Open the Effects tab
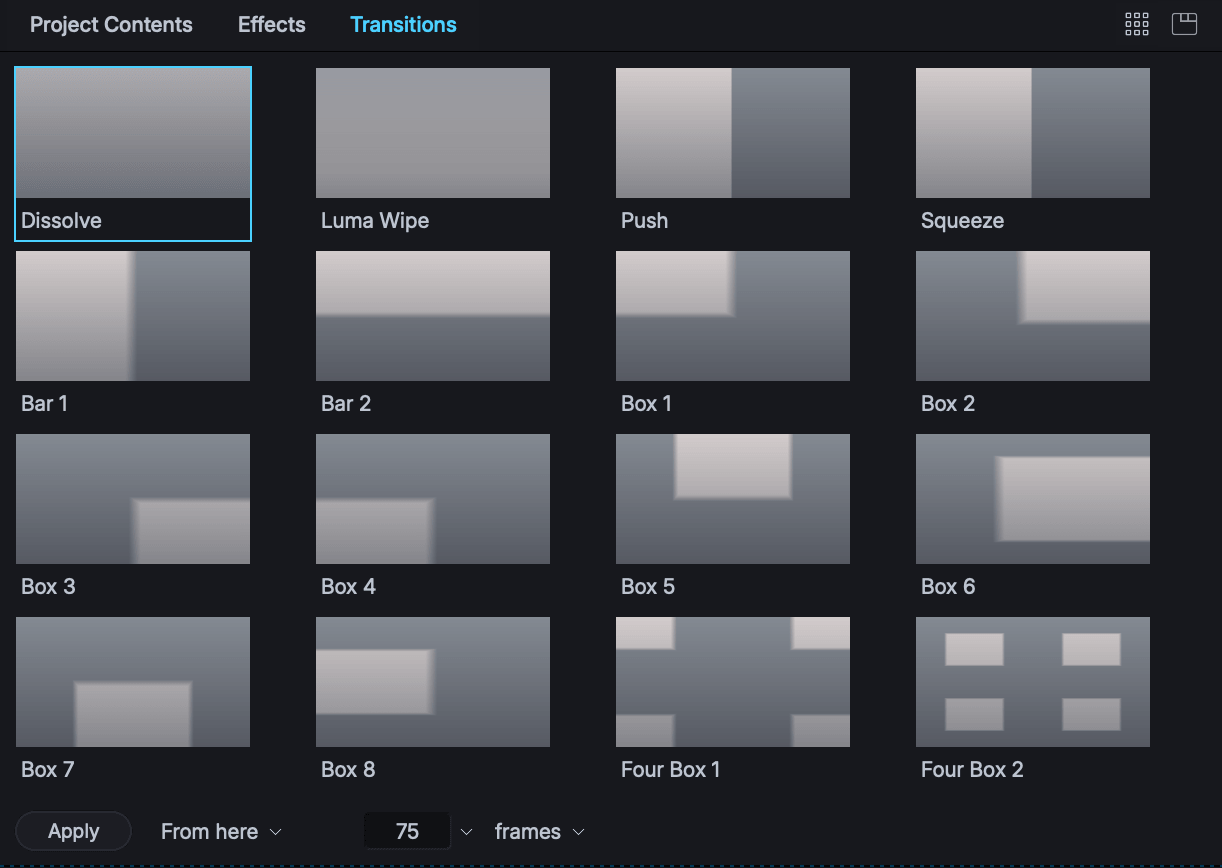Viewport: 1222px width, 868px height. (272, 25)
